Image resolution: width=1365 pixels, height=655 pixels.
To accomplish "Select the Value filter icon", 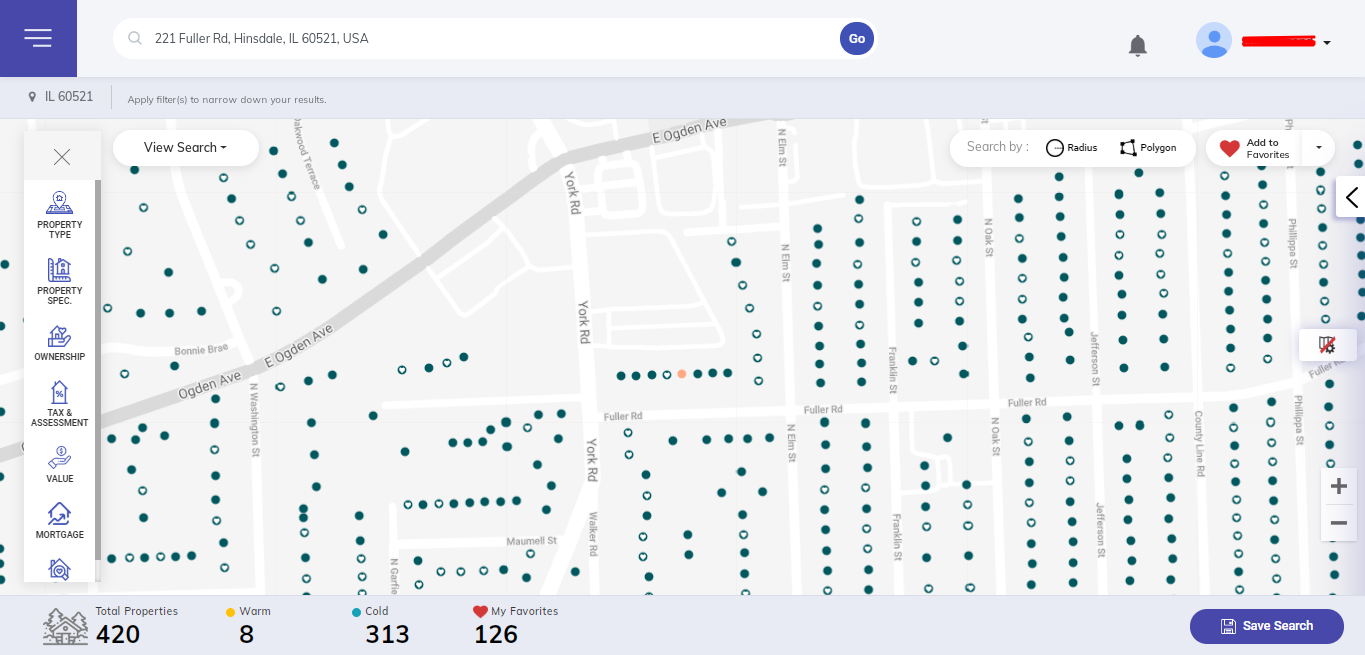I will tap(60, 464).
